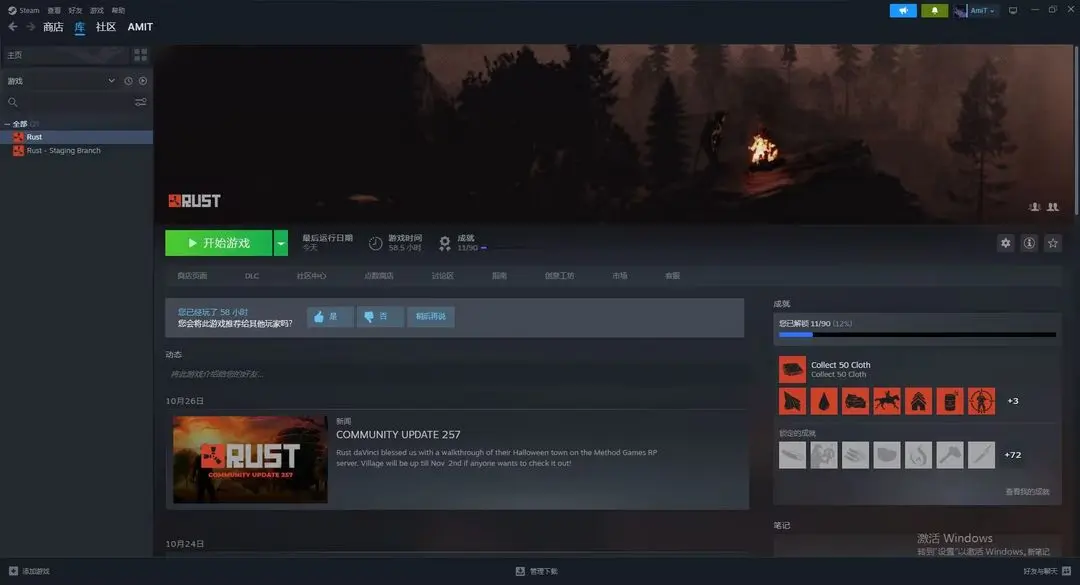
Task: Click the achievements progress bar
Action: click(917, 335)
